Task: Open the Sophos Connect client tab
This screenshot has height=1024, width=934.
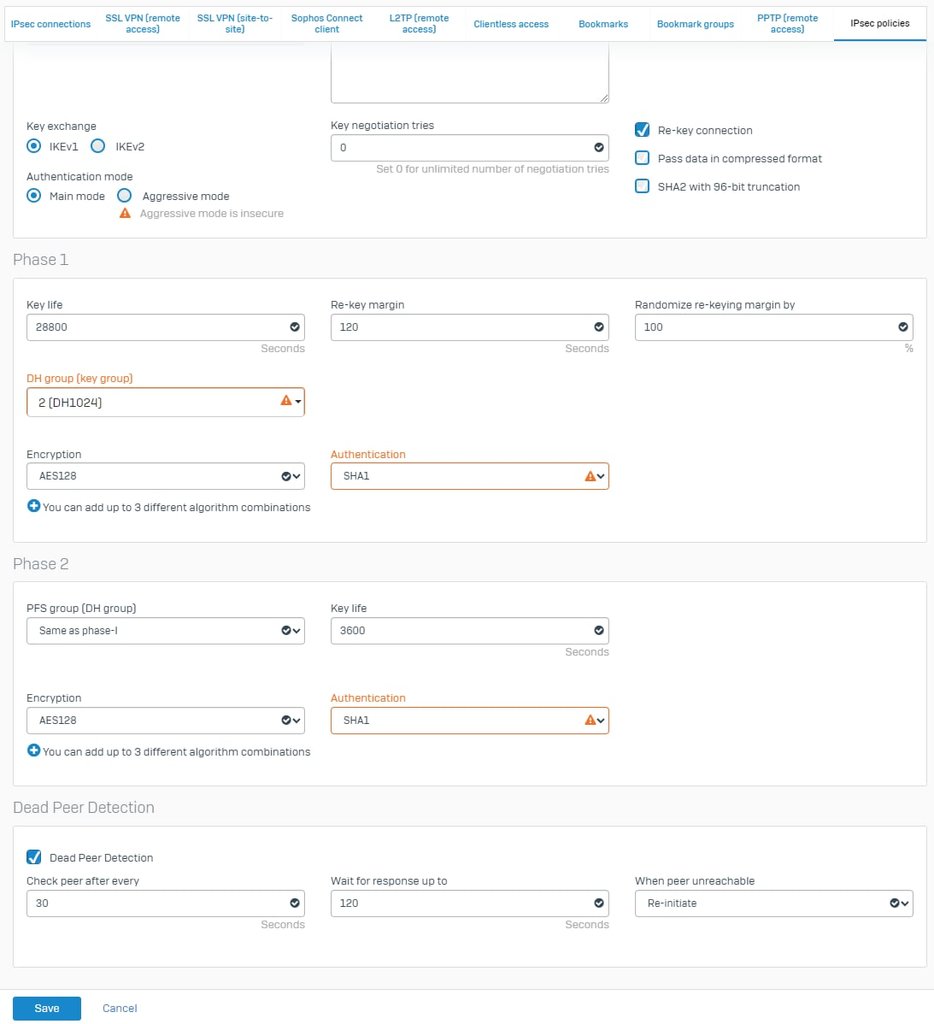Action: click(x=327, y=24)
